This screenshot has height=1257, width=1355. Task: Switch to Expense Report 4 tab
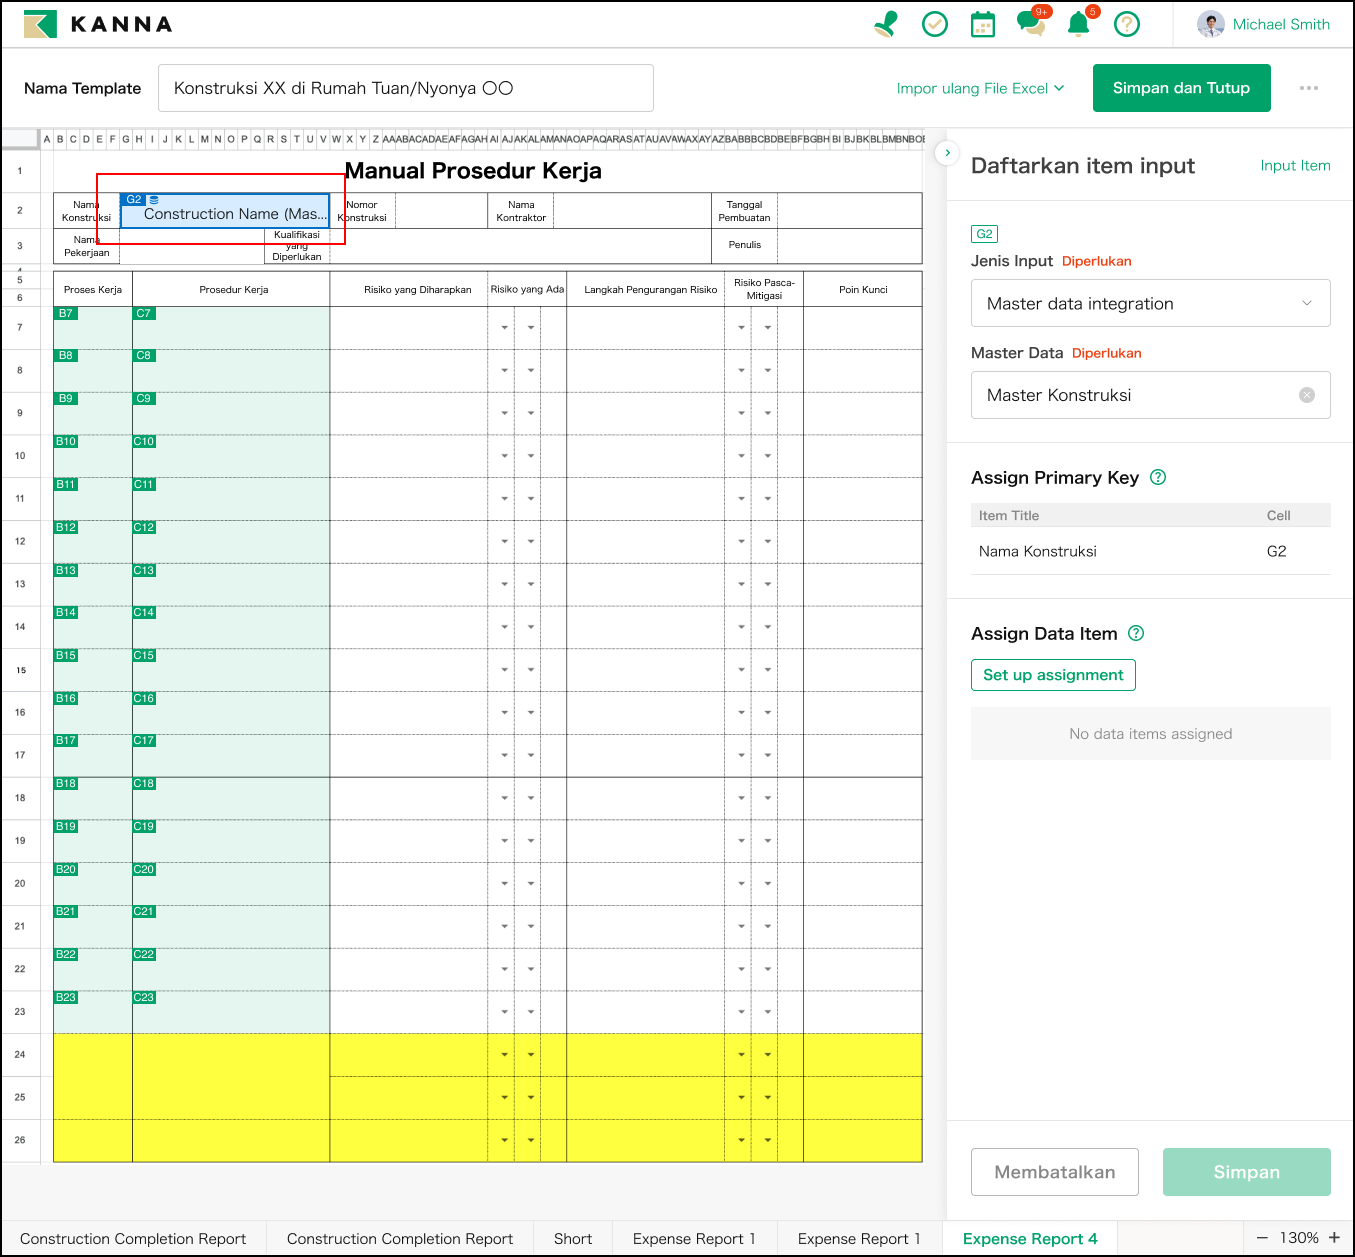click(1030, 1238)
